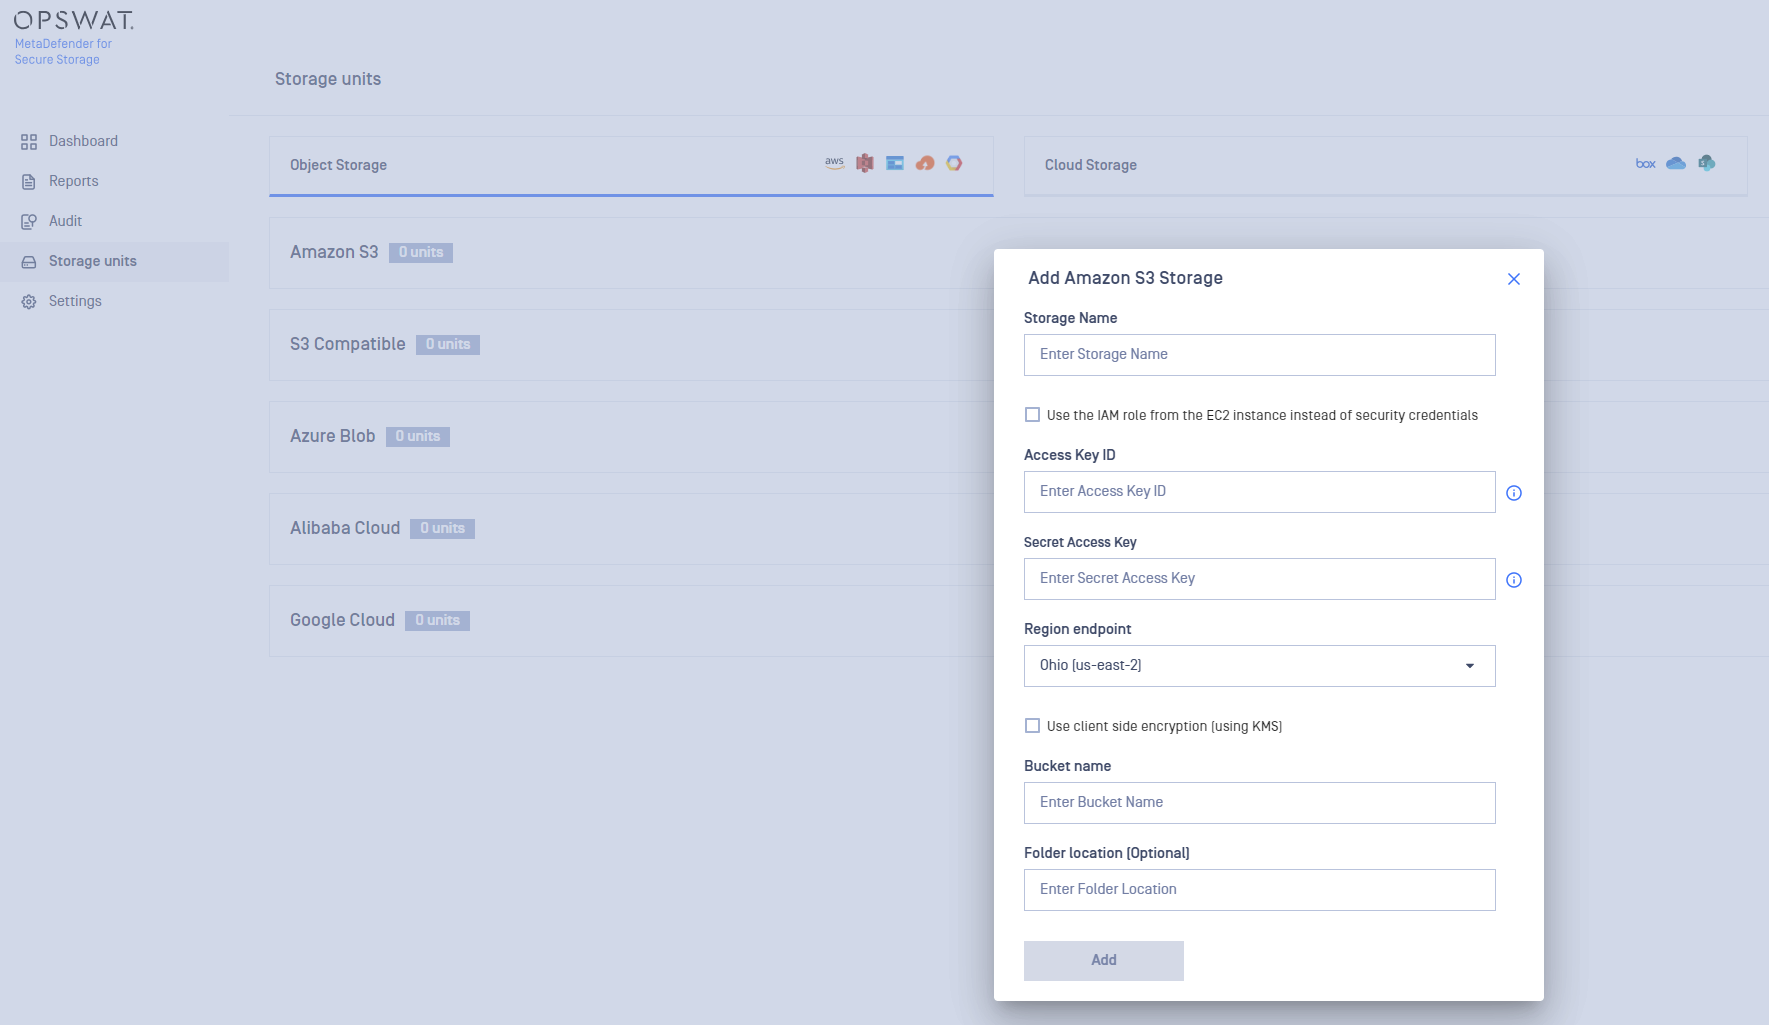Click the AWS logo icon
This screenshot has width=1769, height=1025.
point(835,163)
